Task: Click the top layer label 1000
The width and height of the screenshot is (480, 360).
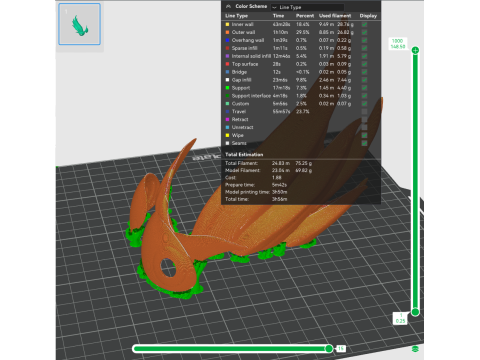Action: tap(397, 41)
